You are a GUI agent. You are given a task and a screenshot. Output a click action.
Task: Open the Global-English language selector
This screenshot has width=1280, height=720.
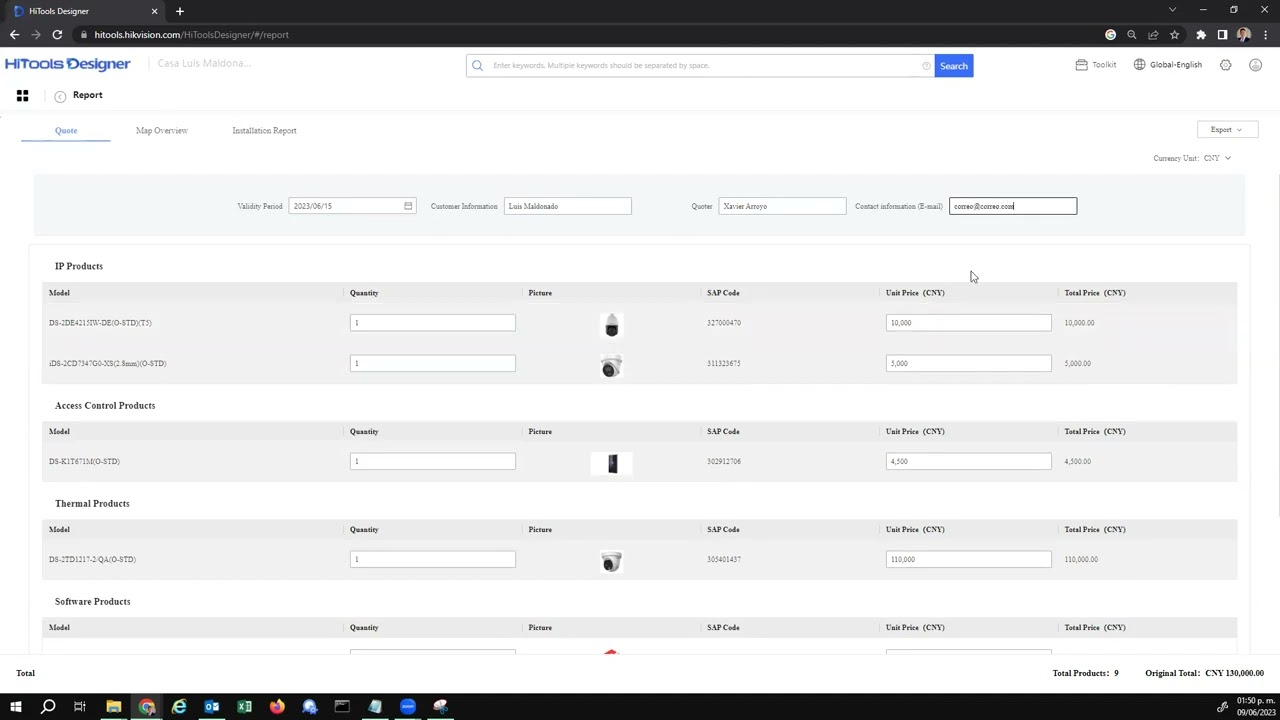1168,65
